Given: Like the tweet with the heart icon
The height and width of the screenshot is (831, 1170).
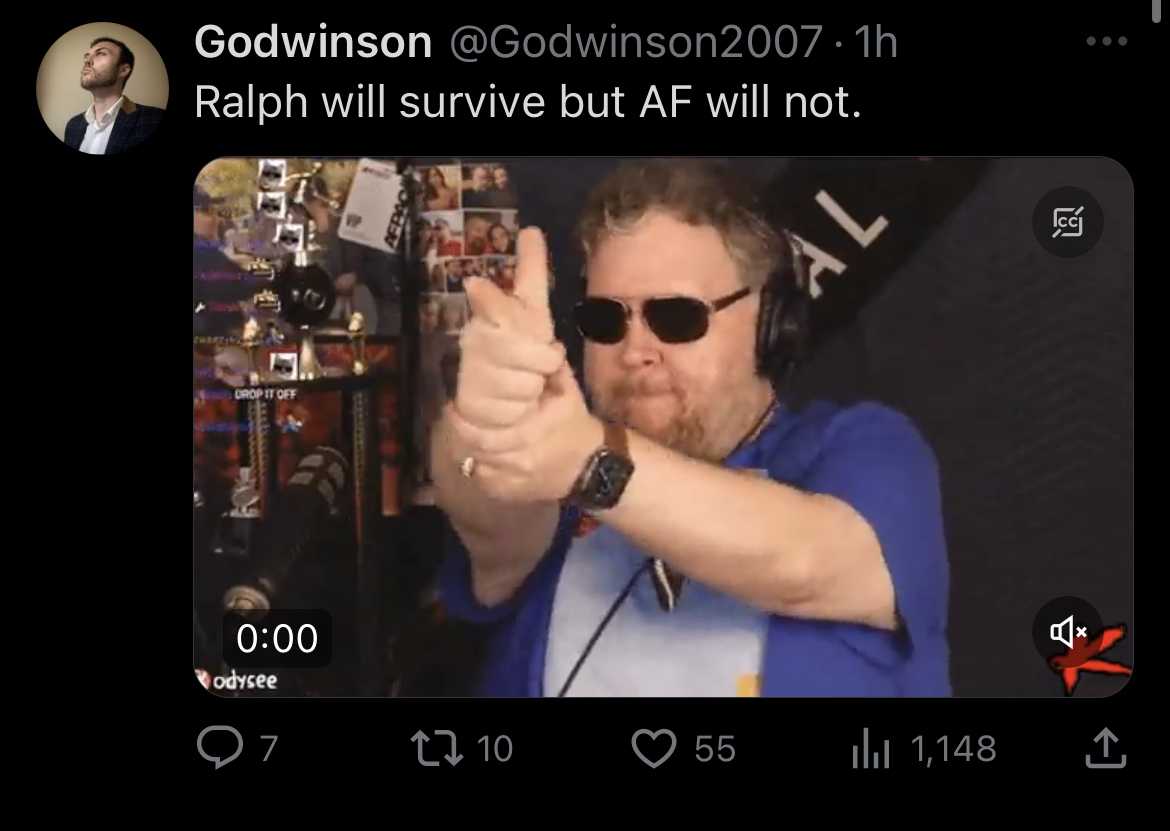Looking at the screenshot, I should coord(654,748).
